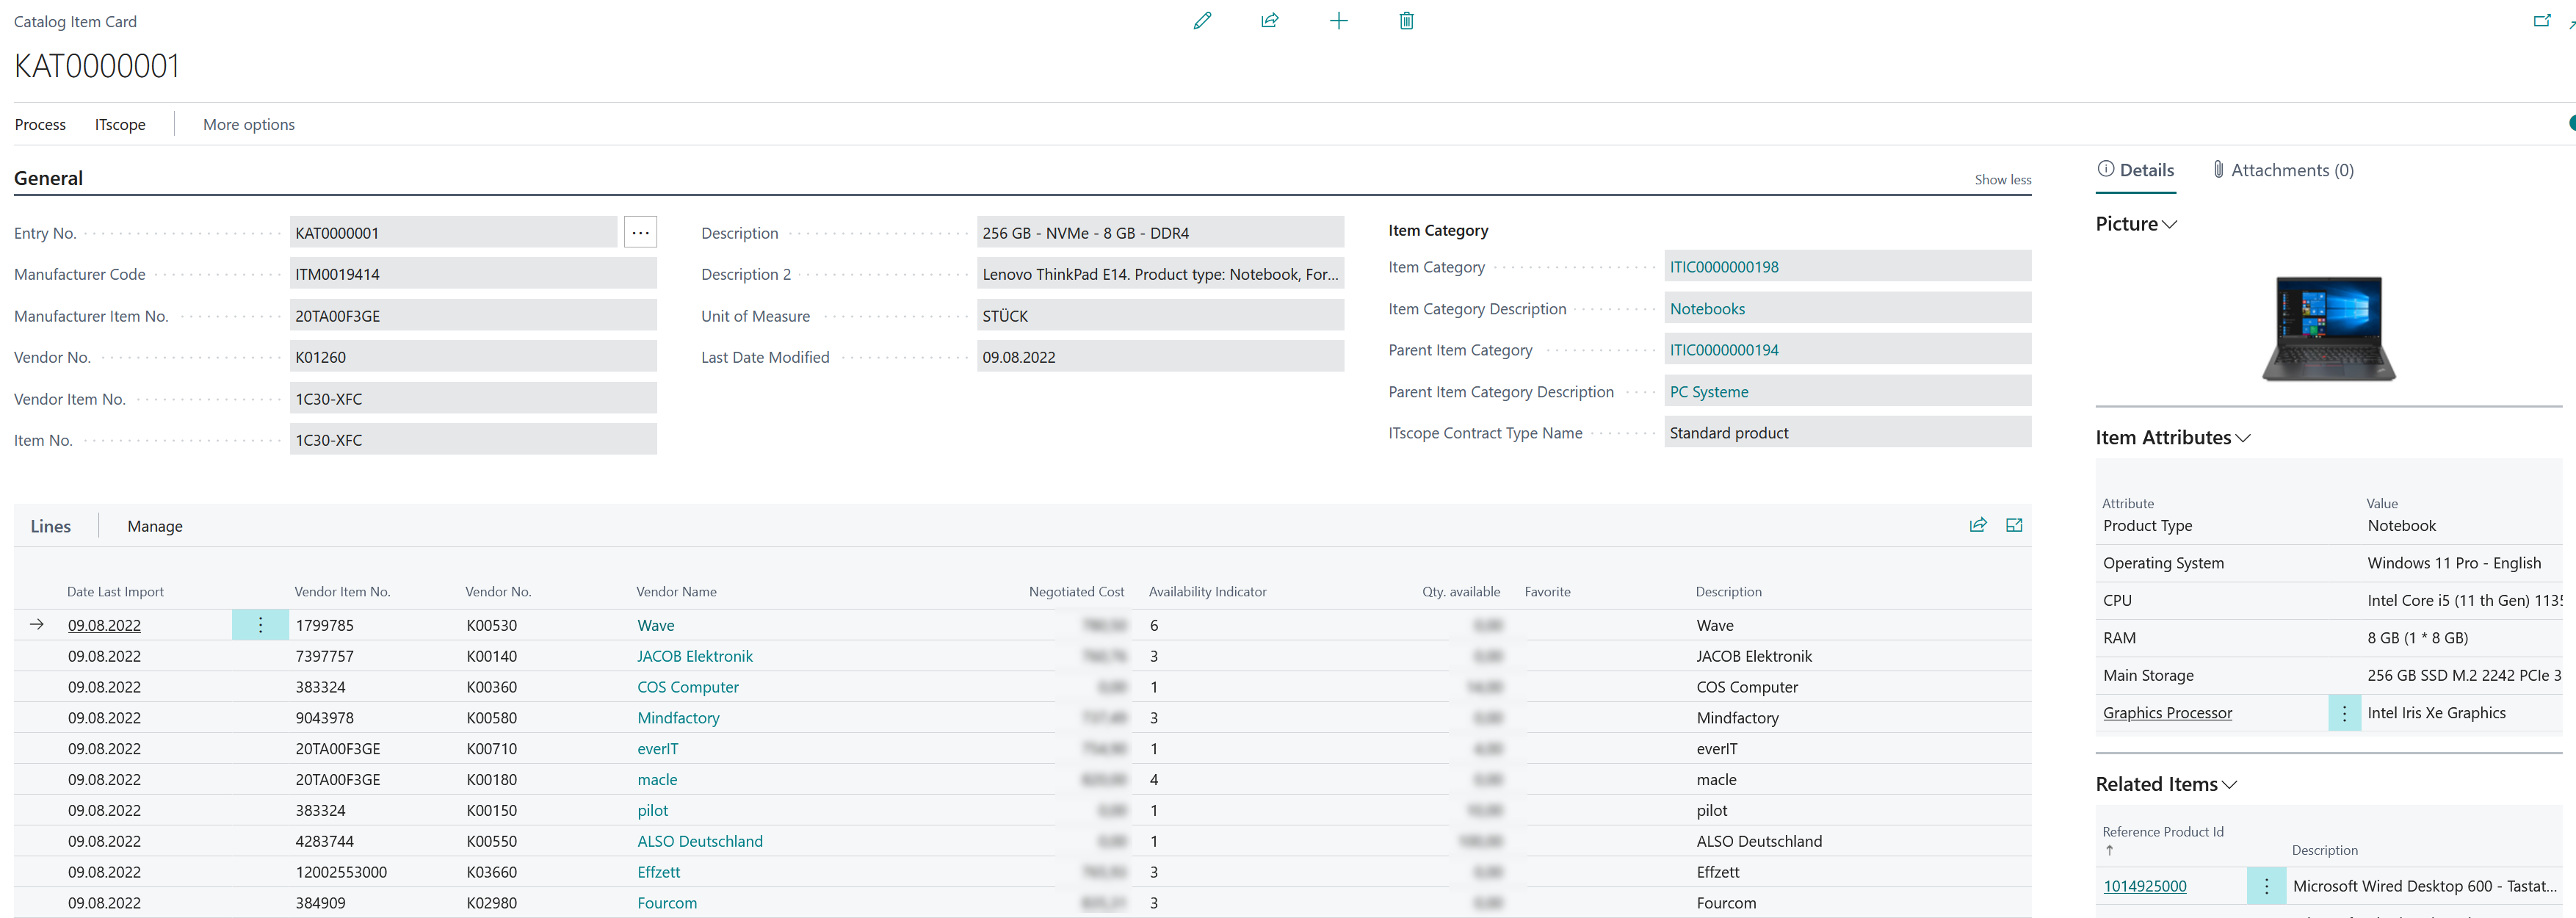Open page in new window icon
Image resolution: width=2576 pixels, height=918 pixels.
[x=2541, y=21]
